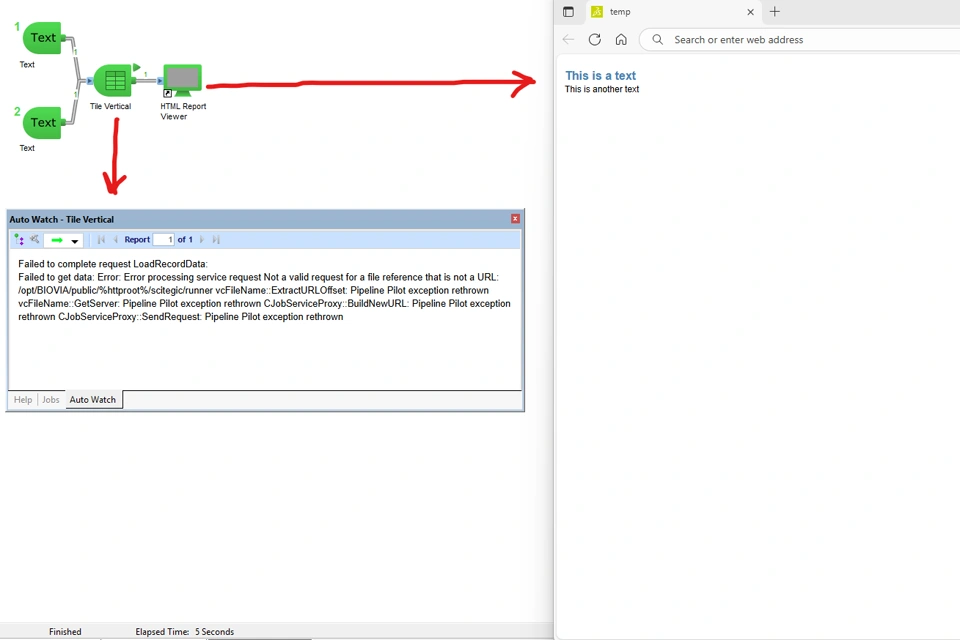Click the second Auto Watch toolbar icon
The image size is (960, 640).
34,240
